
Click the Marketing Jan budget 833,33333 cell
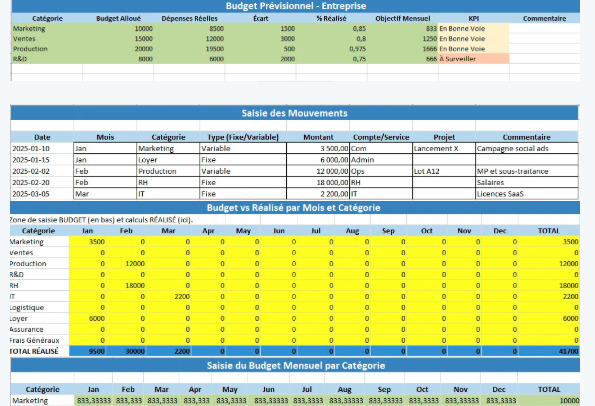[93, 400]
